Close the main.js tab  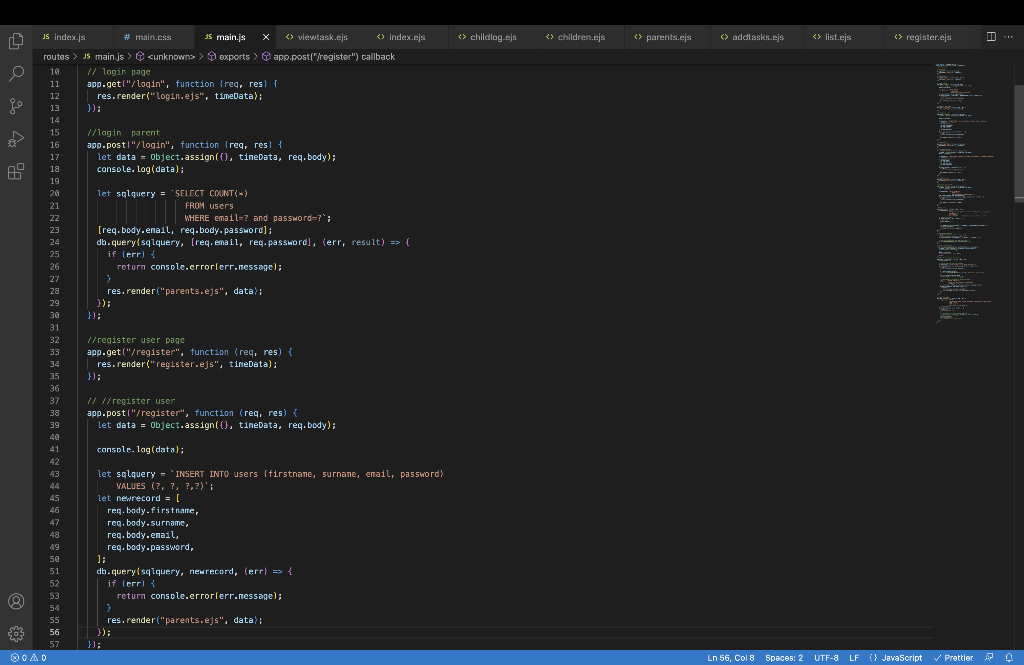pyautogui.click(x=265, y=37)
